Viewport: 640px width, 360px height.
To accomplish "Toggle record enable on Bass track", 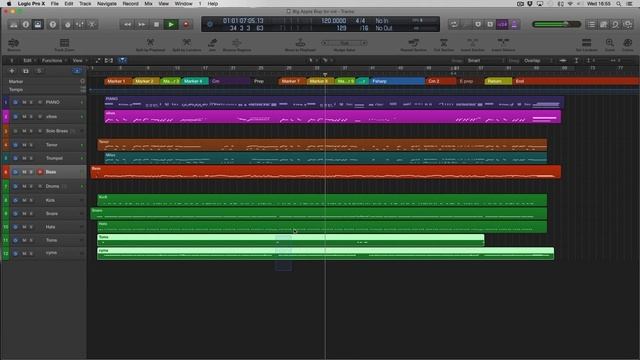I will coord(40,172).
